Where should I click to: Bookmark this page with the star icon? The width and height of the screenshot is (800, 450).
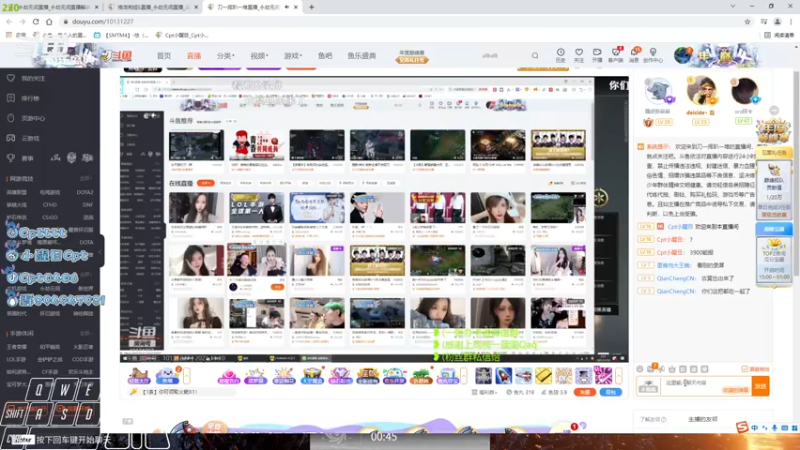pyautogui.click(x=747, y=21)
